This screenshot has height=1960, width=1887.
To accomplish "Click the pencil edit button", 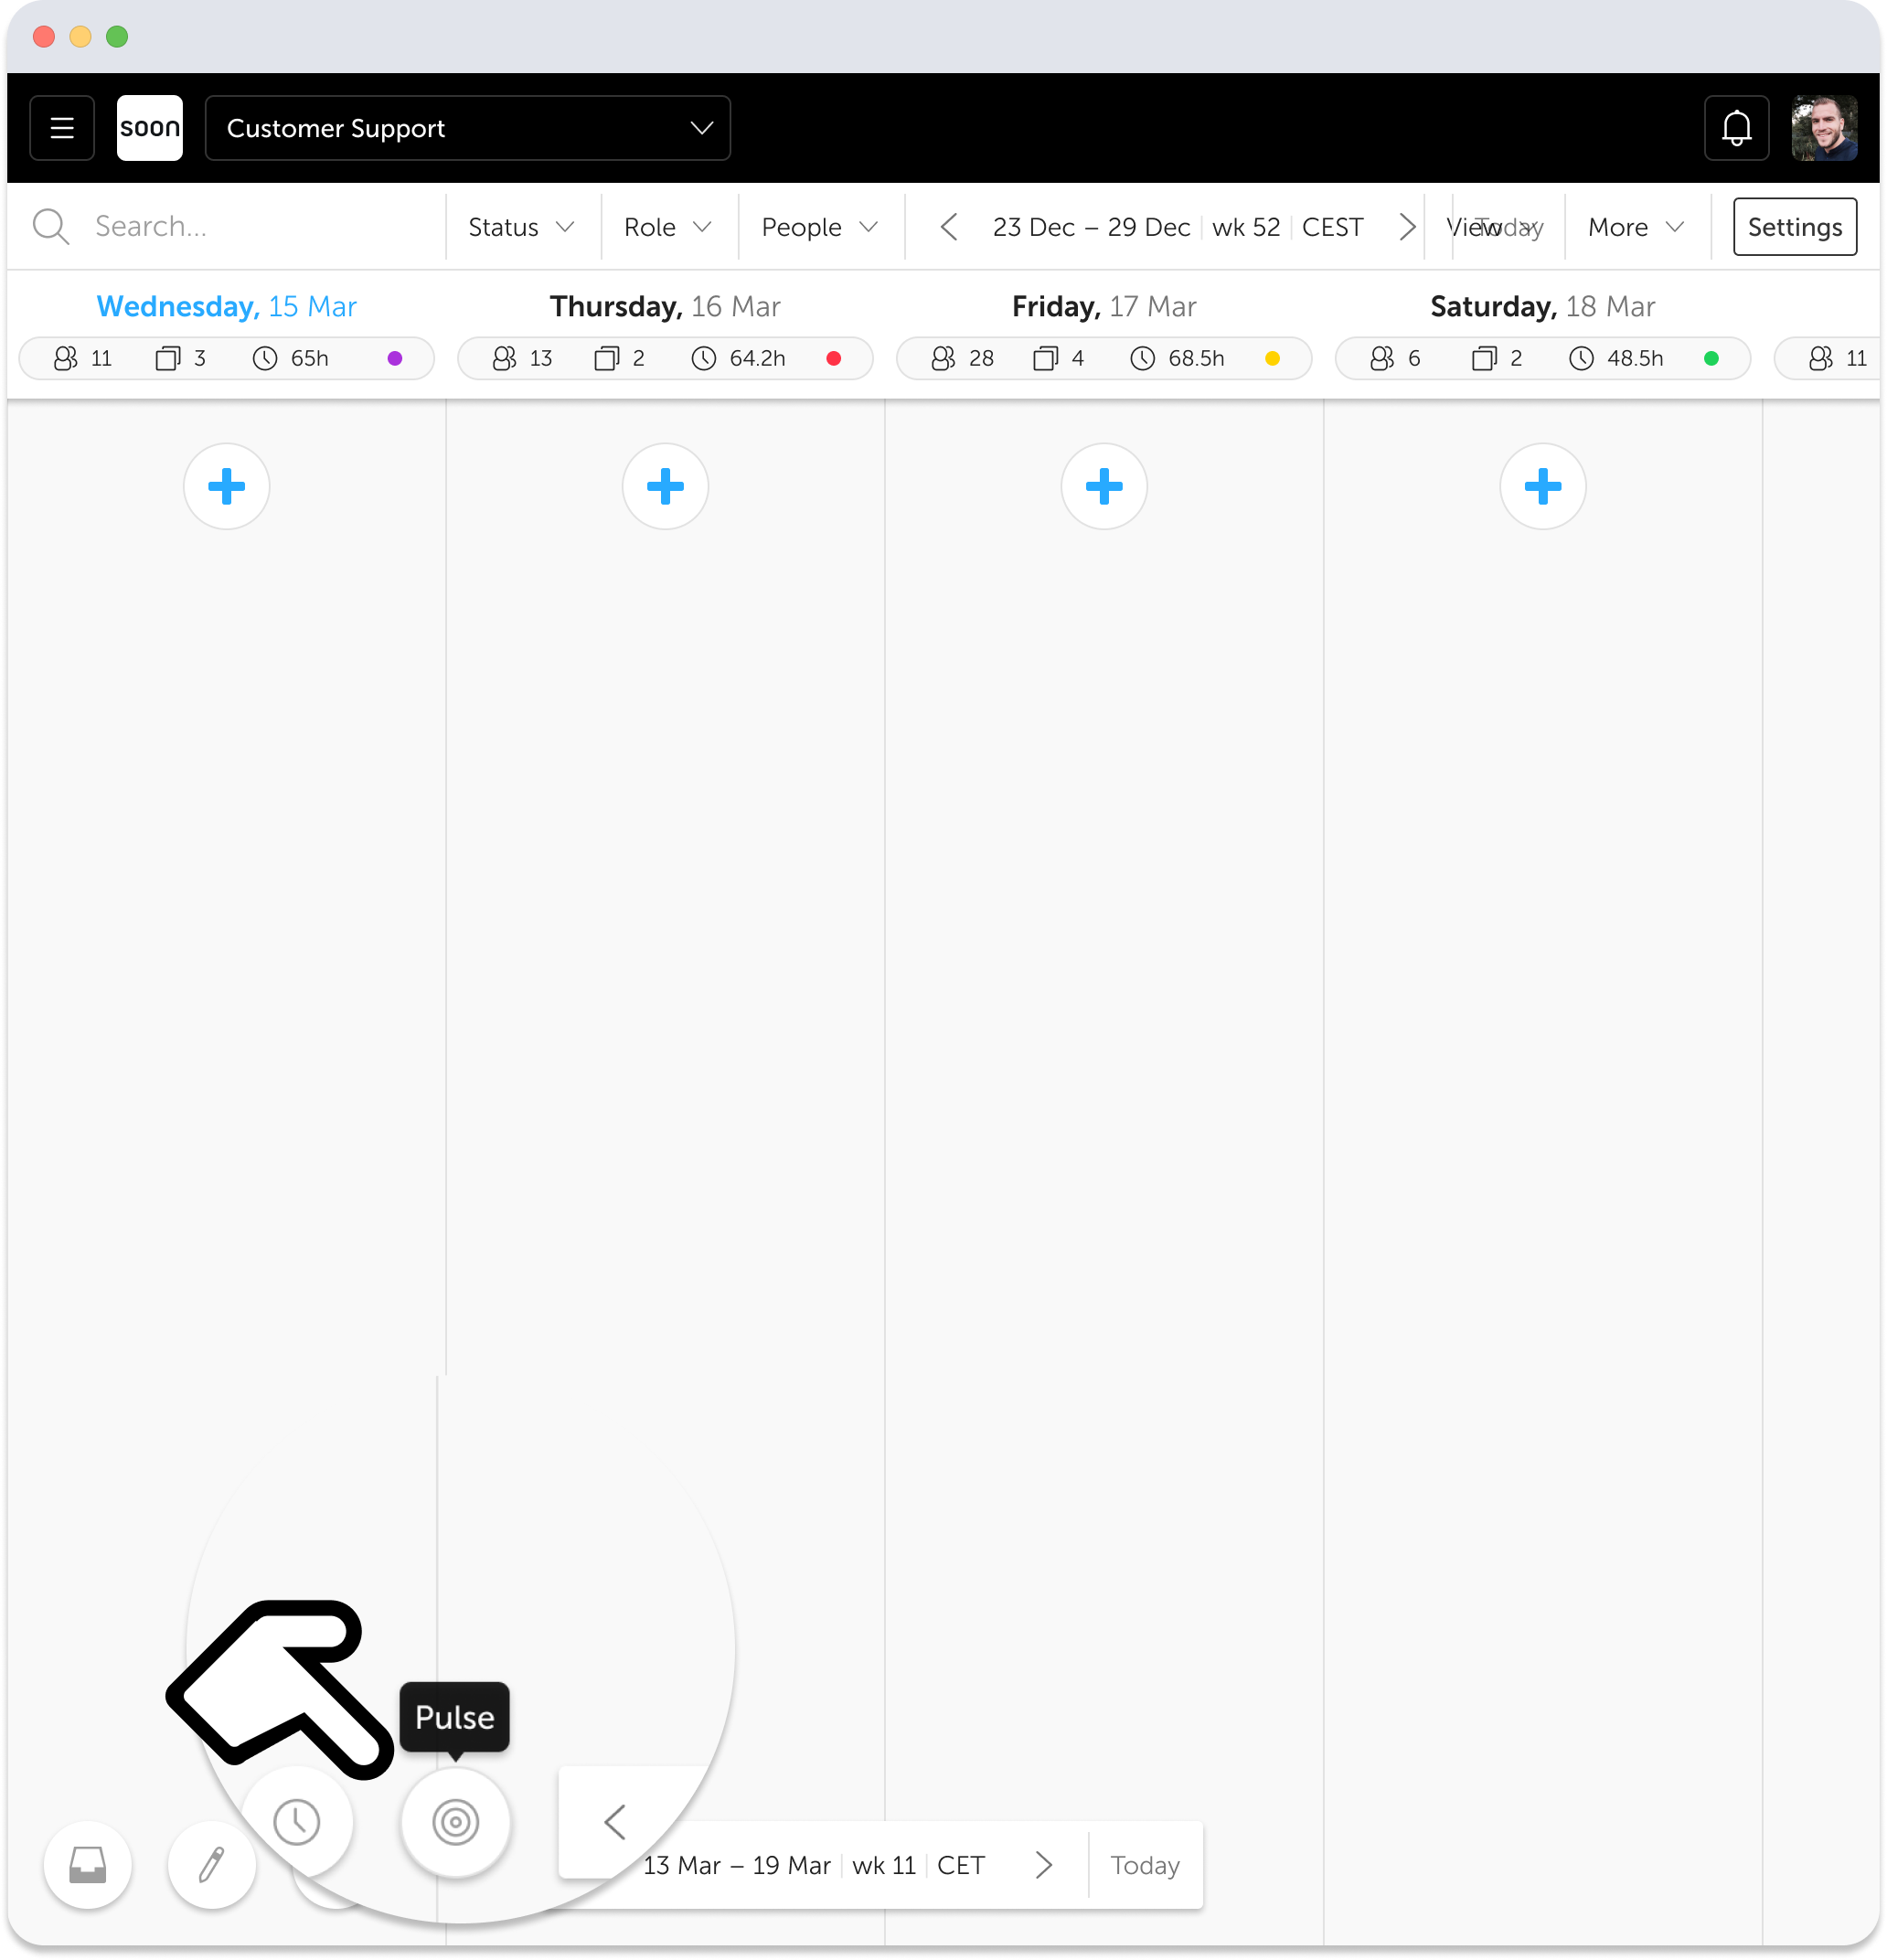I will 212,1865.
